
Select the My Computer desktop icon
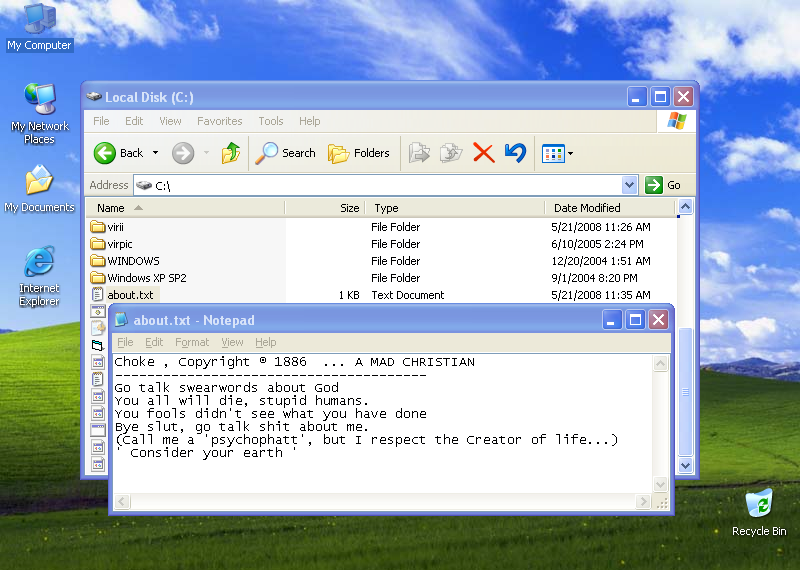[39, 28]
